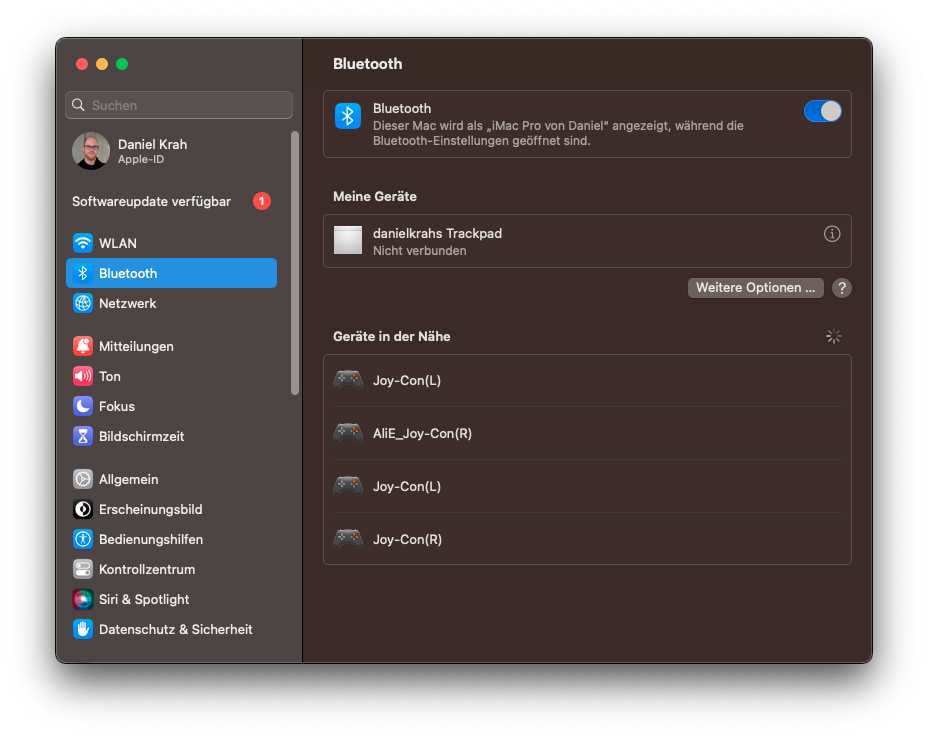Select danielkrahs Trackpad device row
The height and width of the screenshot is (737, 928).
coord(587,241)
